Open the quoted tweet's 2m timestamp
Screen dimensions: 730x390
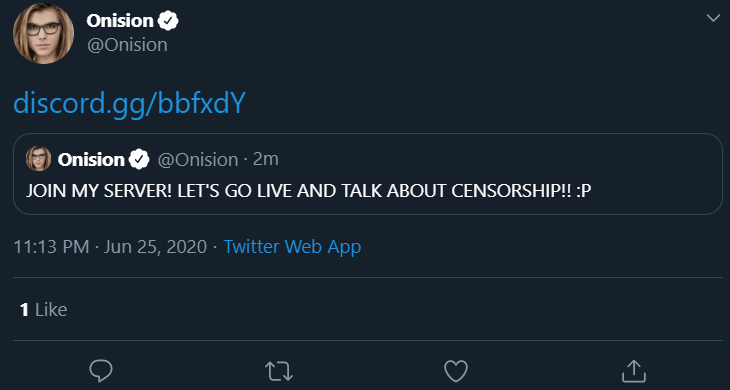click(266, 159)
